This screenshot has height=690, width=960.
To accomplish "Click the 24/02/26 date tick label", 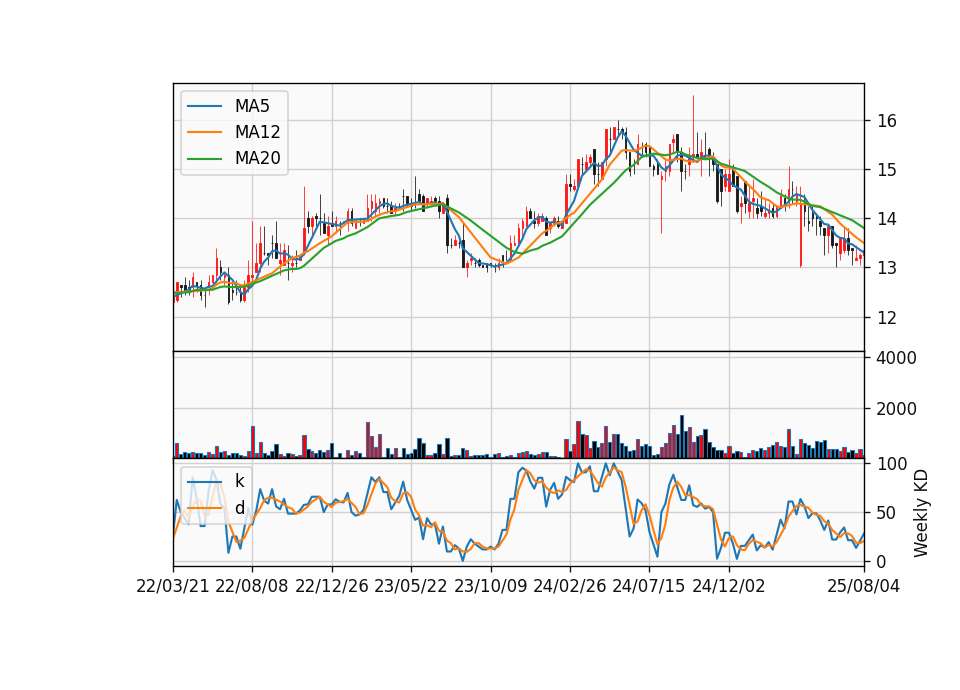I will [569, 586].
